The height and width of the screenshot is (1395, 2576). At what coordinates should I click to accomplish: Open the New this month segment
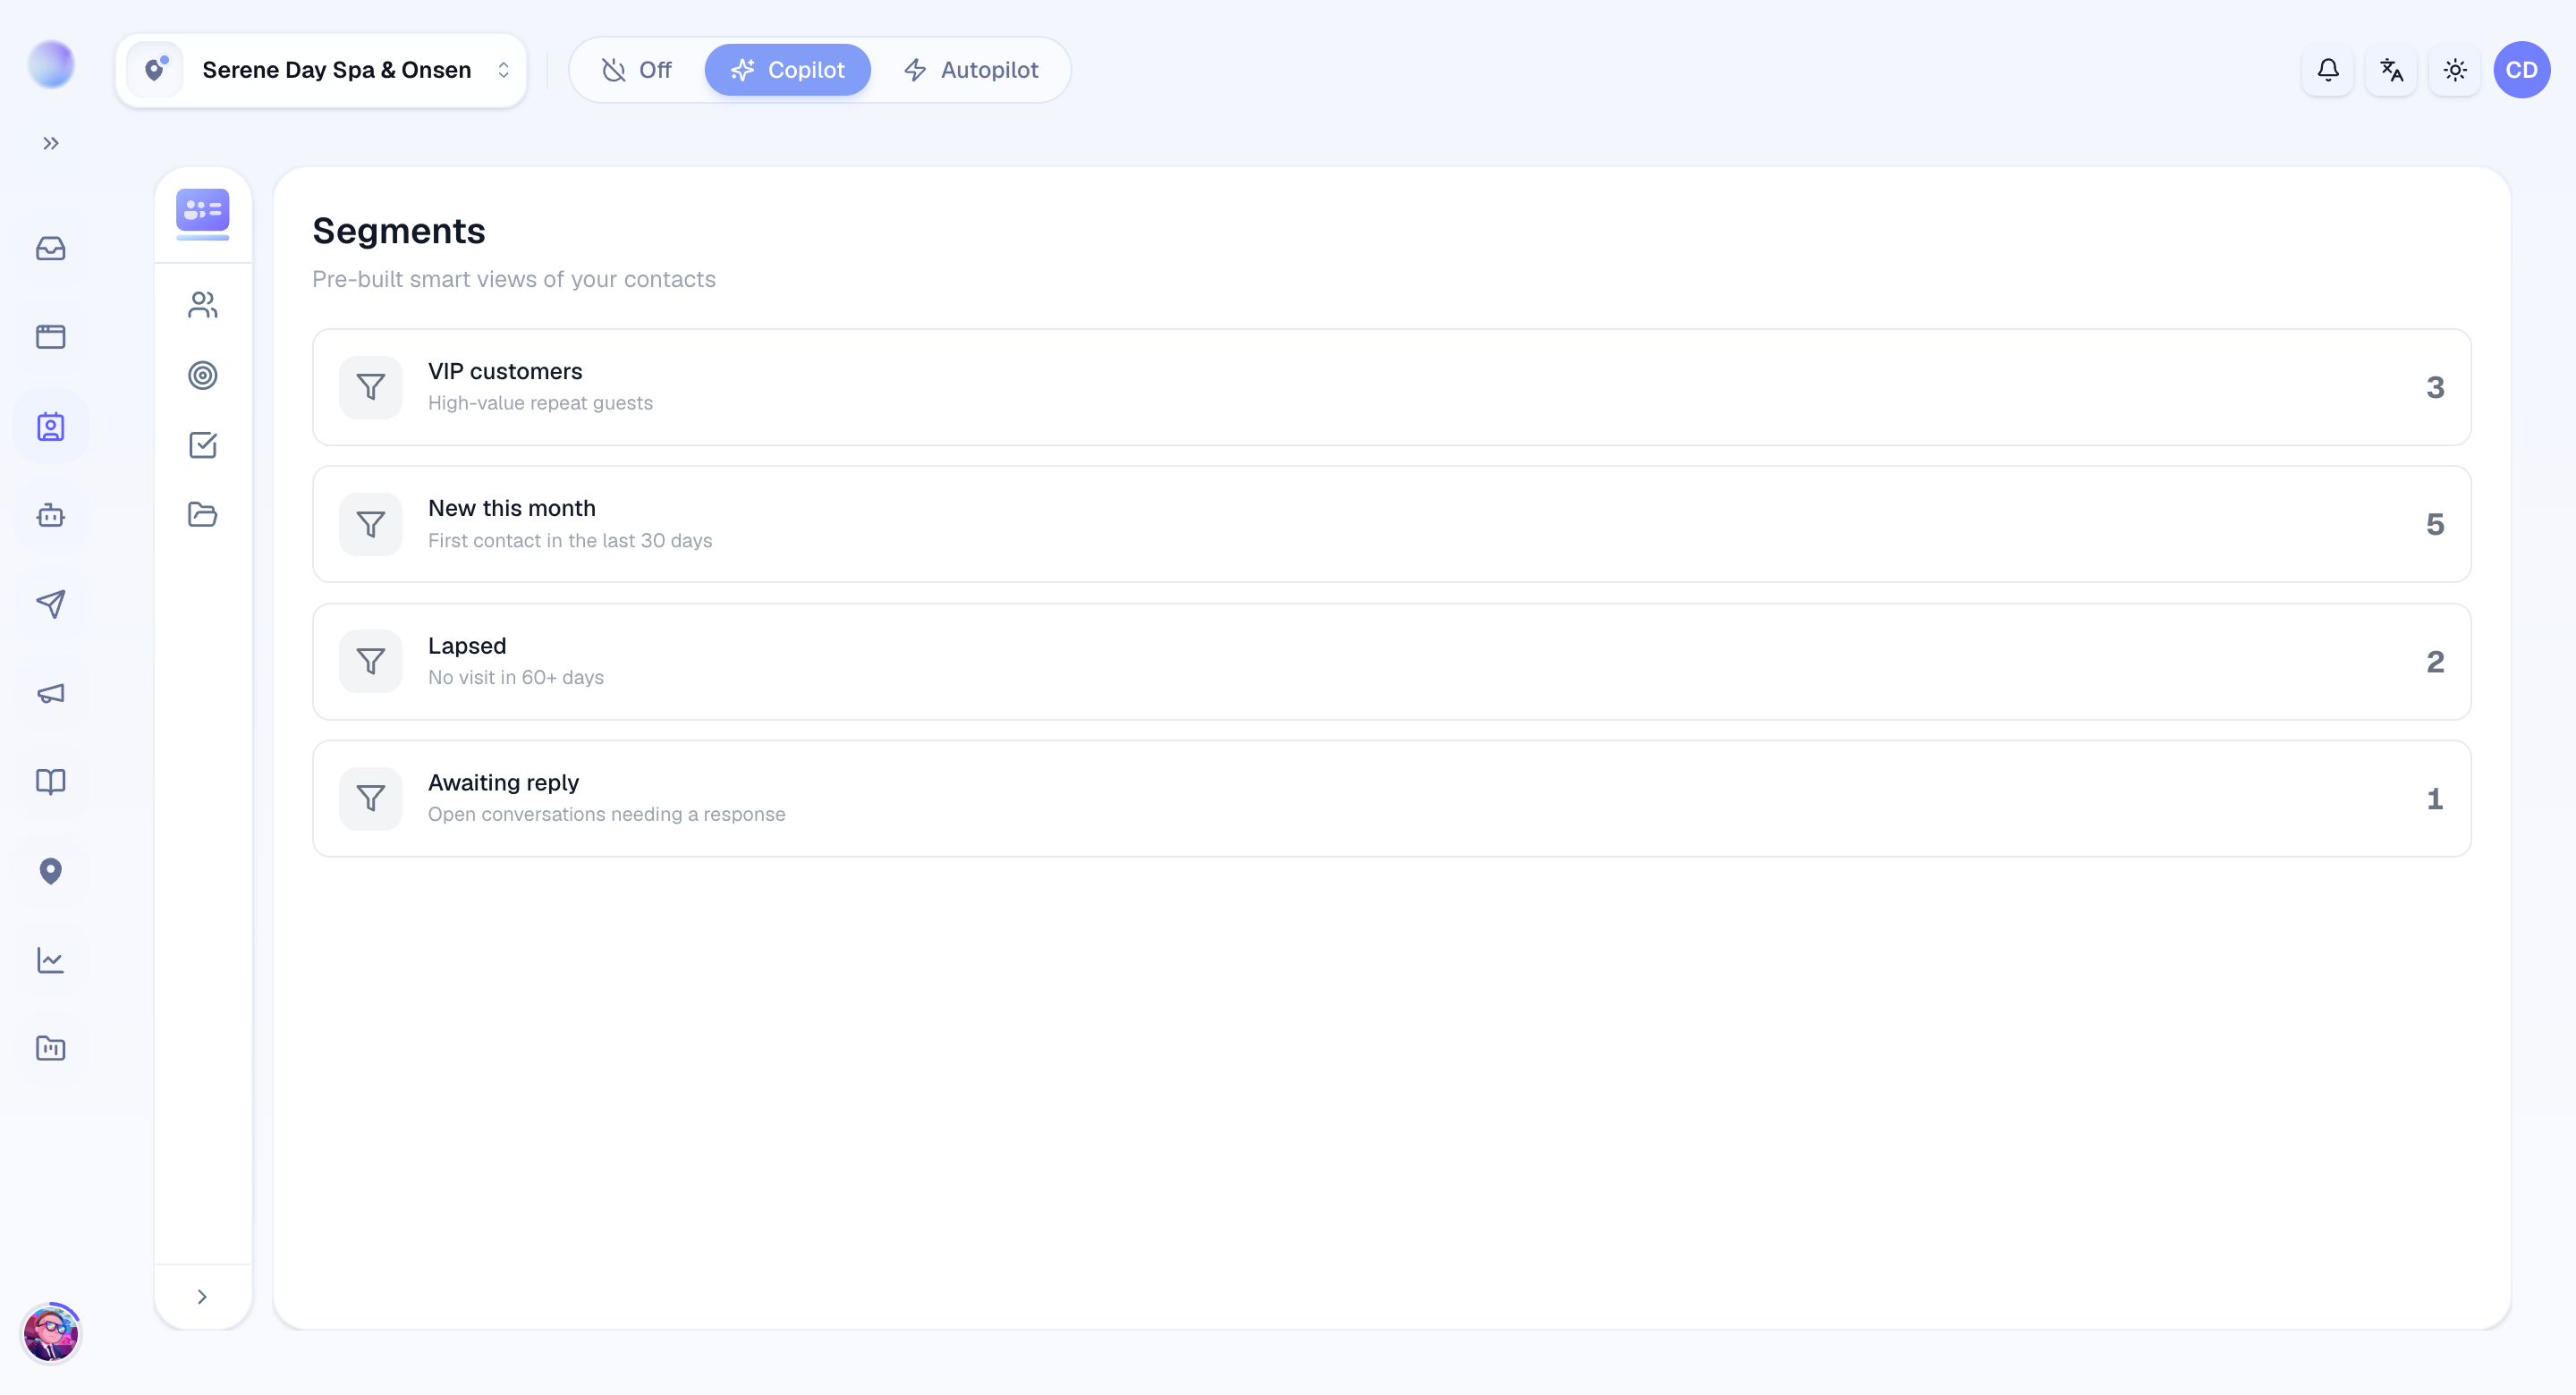pos(1391,524)
